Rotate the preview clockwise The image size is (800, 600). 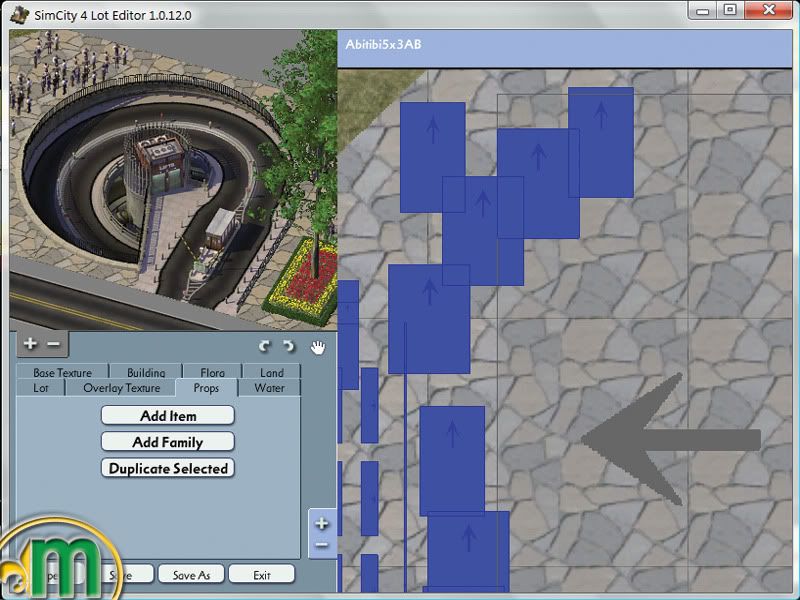(289, 346)
